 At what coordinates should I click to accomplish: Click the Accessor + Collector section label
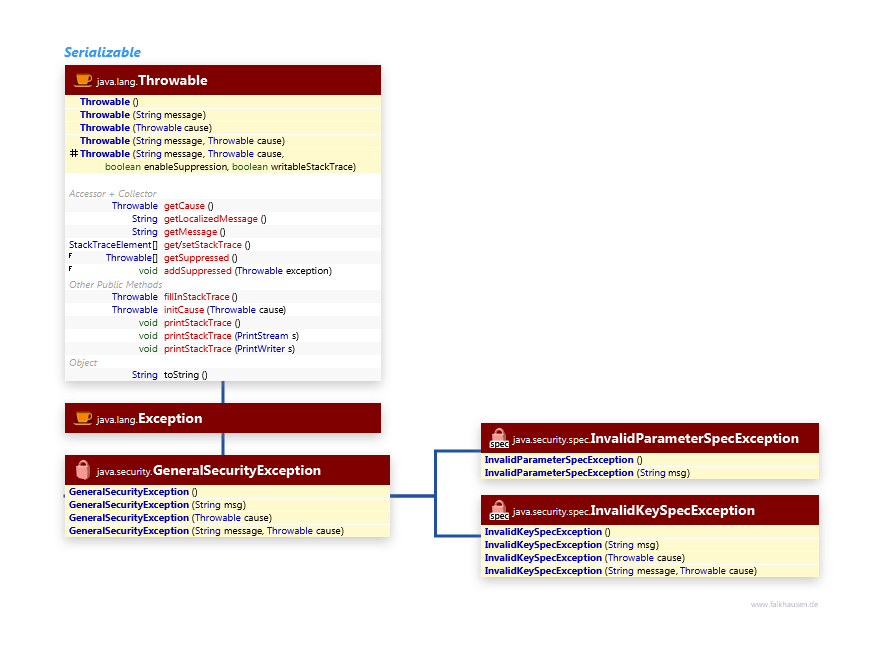[x=113, y=194]
